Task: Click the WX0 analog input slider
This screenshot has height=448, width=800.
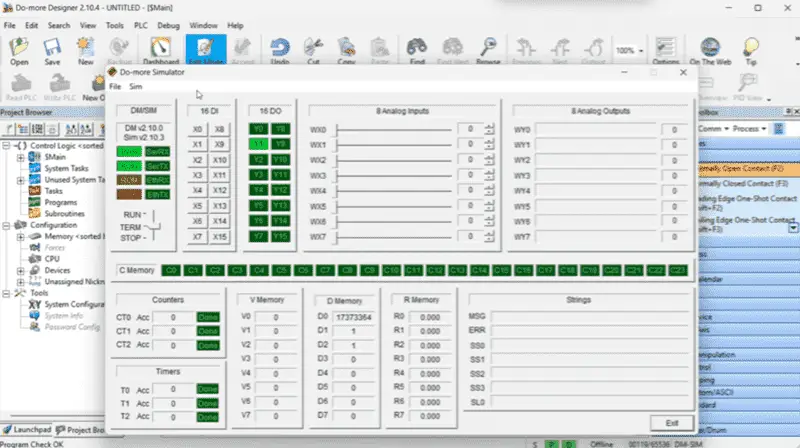Action: (393, 130)
